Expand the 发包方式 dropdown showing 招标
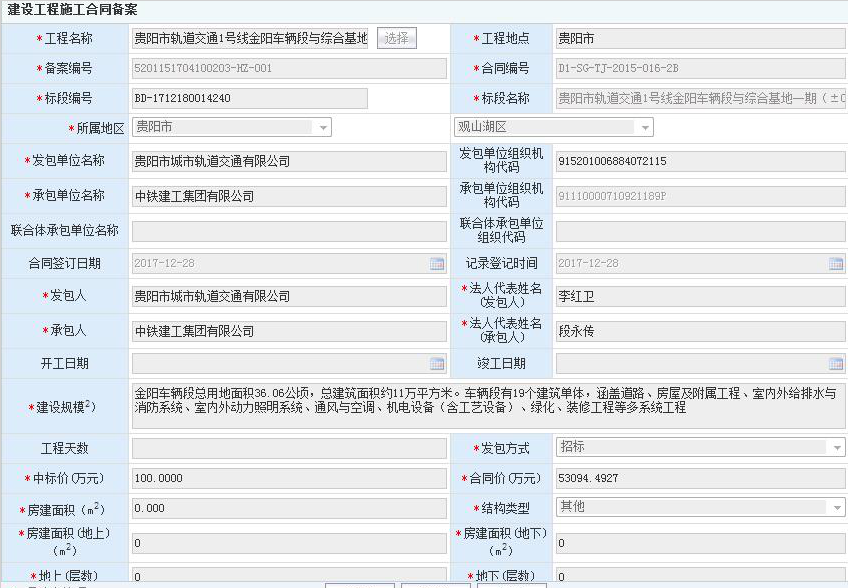 pos(836,448)
